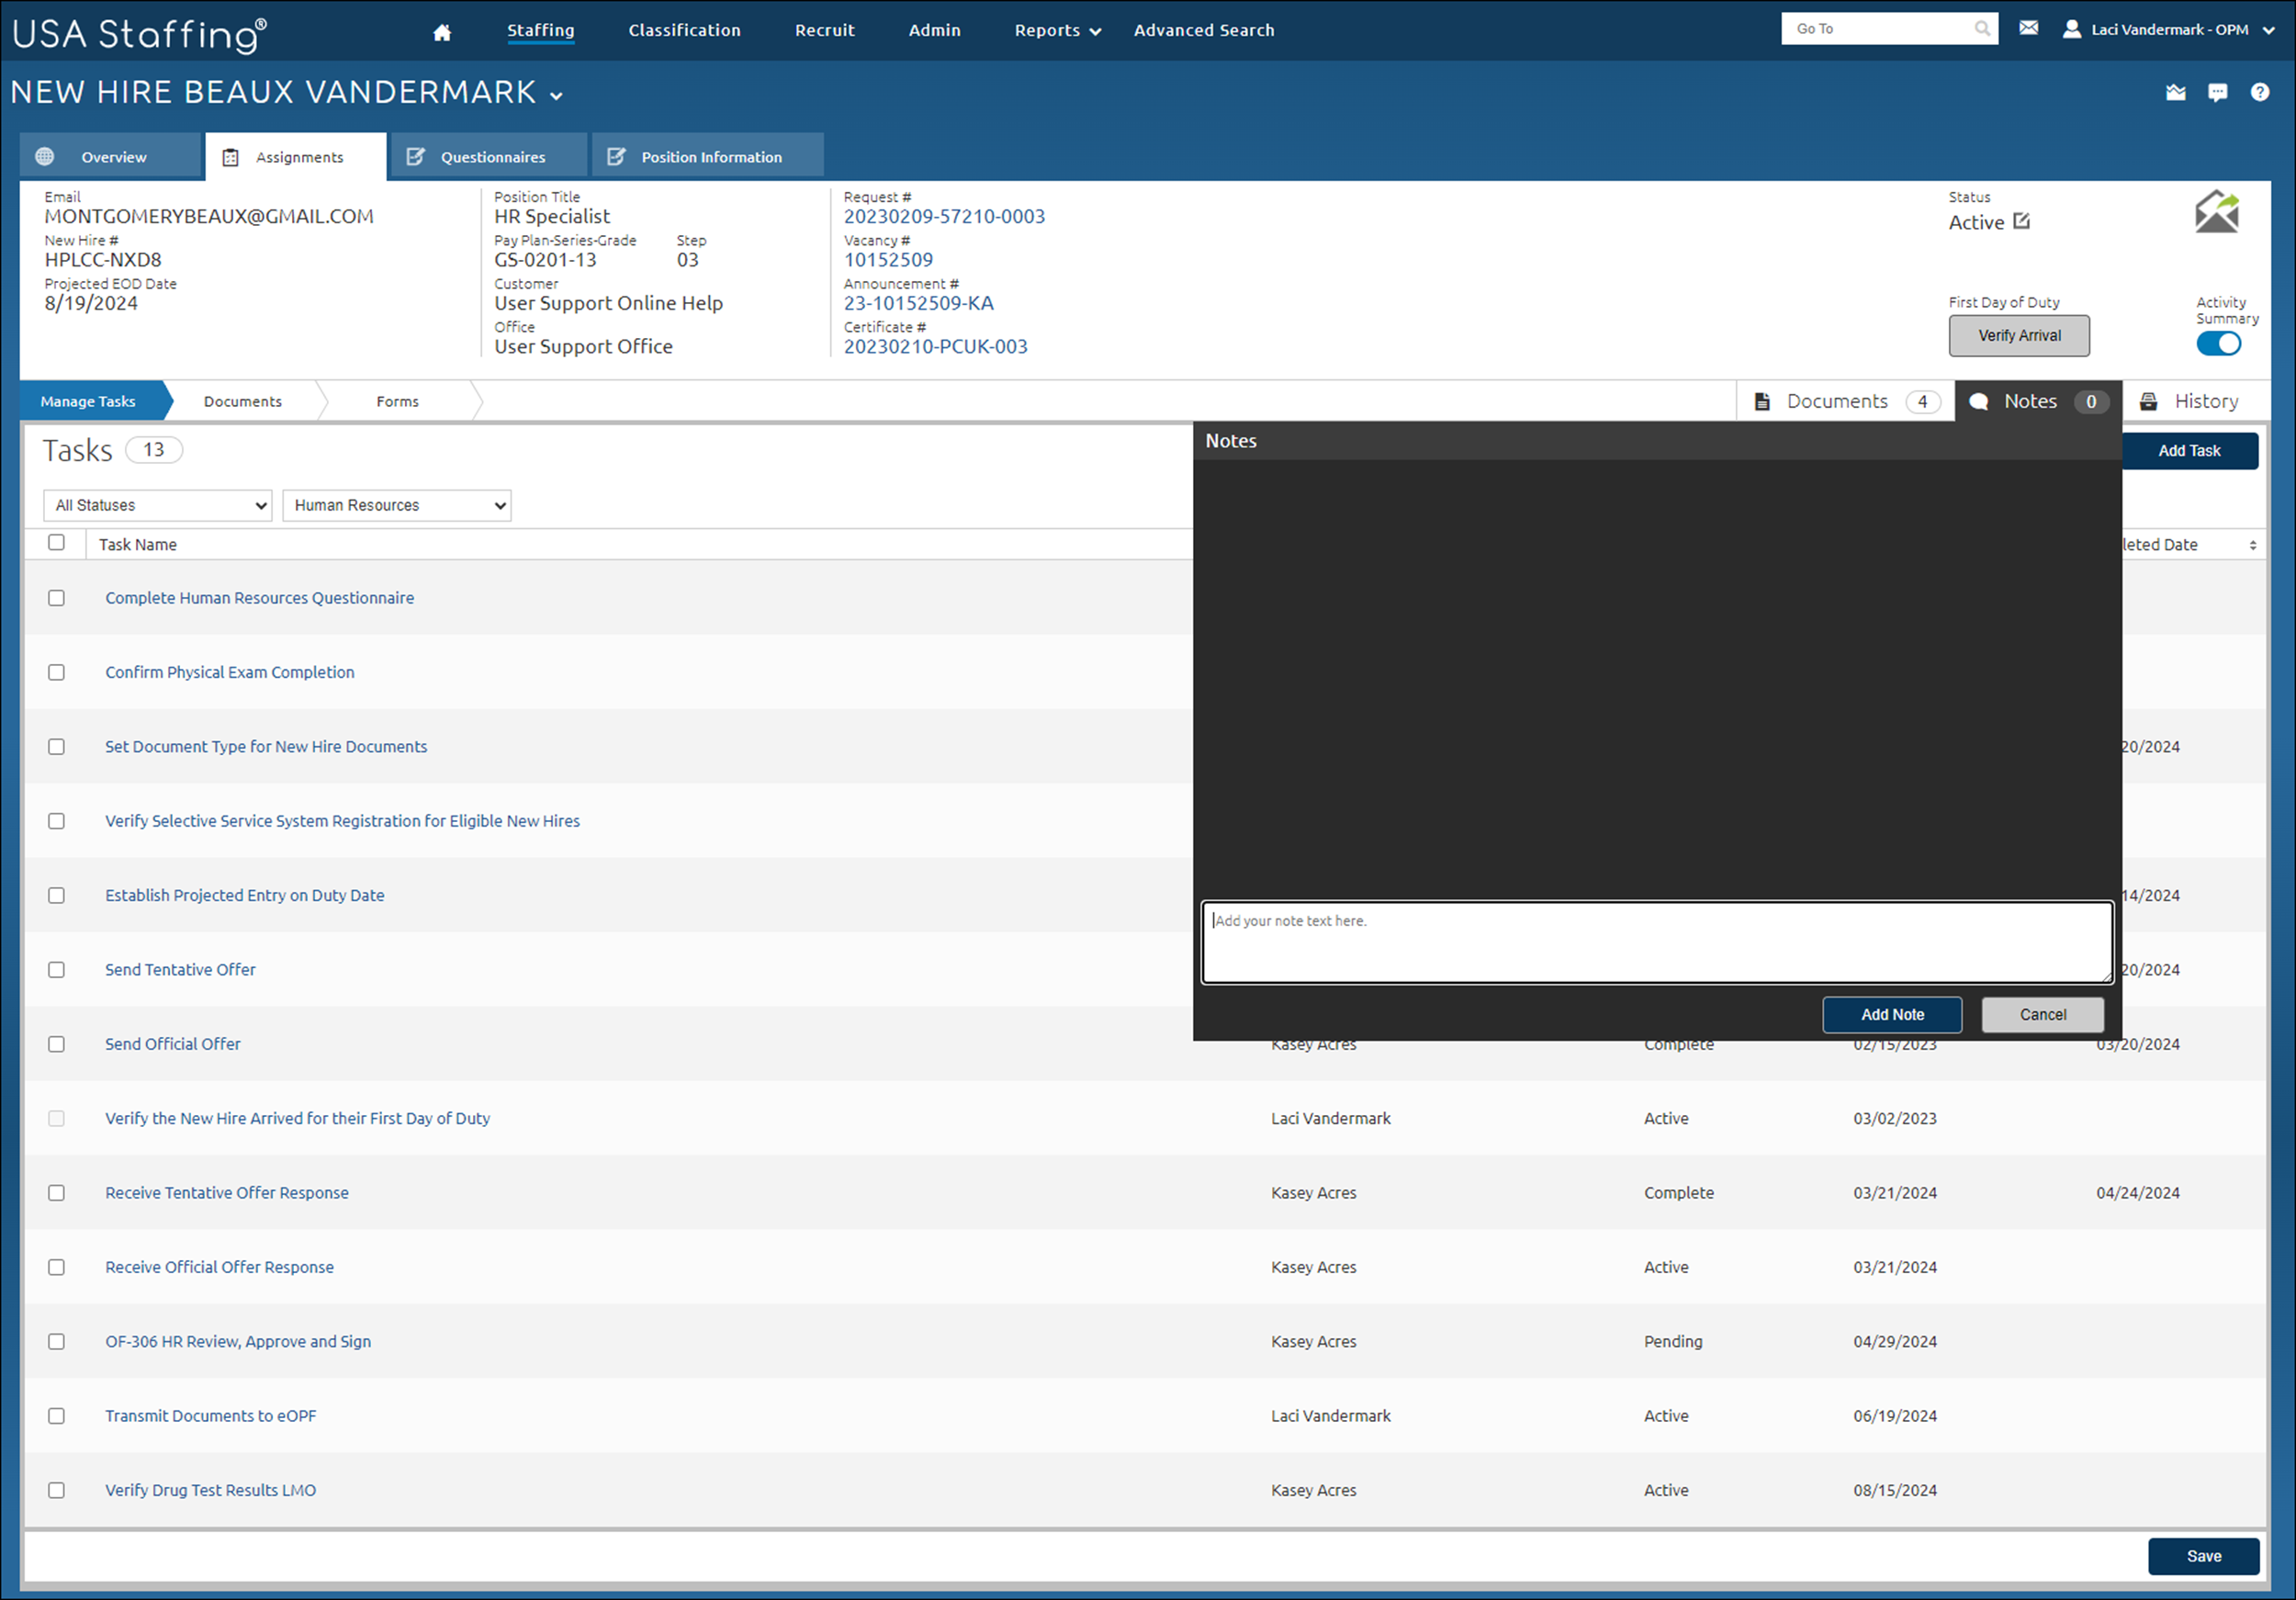Expand the Human Resources filter dropdown

point(397,505)
